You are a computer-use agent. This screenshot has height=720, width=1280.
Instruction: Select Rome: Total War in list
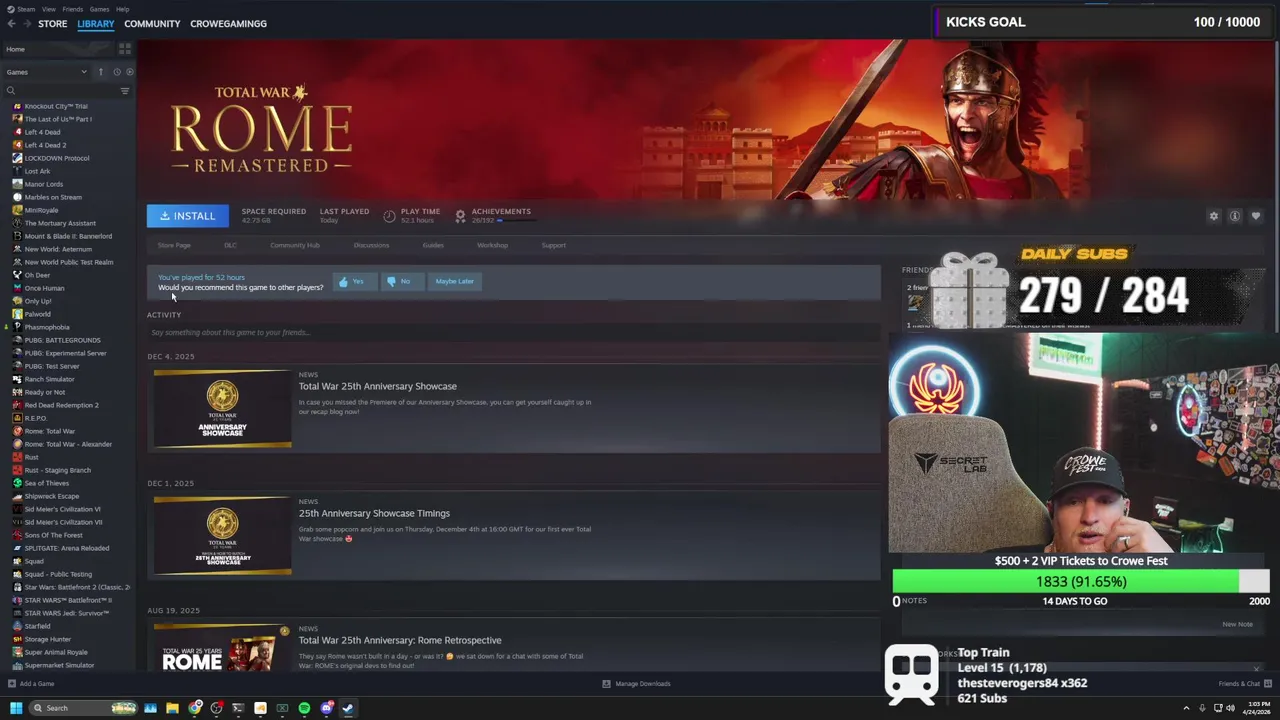[x=49, y=431]
